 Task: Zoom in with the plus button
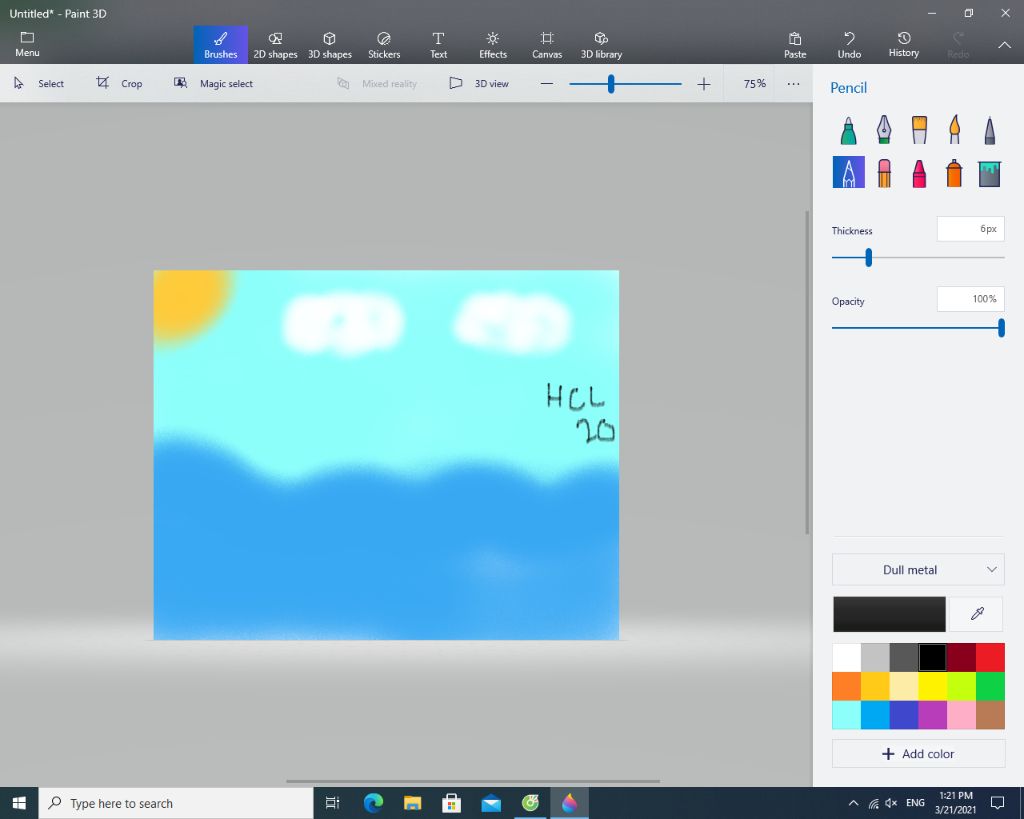tap(703, 84)
